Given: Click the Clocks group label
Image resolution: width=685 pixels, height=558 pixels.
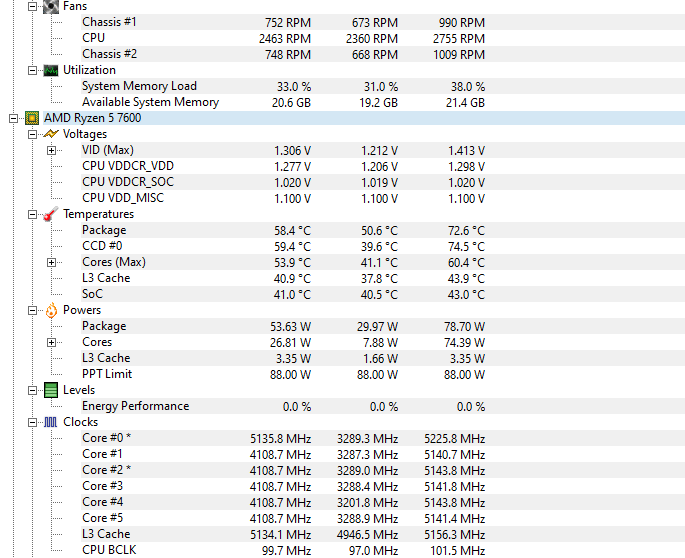Looking at the screenshot, I should (x=80, y=422).
